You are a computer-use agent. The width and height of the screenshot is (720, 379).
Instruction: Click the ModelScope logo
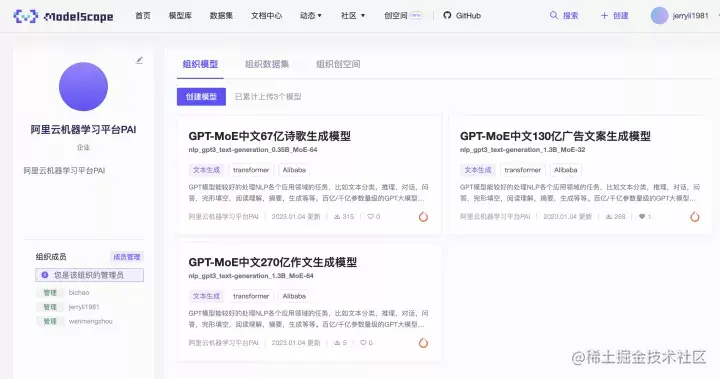pyautogui.click(x=63, y=16)
